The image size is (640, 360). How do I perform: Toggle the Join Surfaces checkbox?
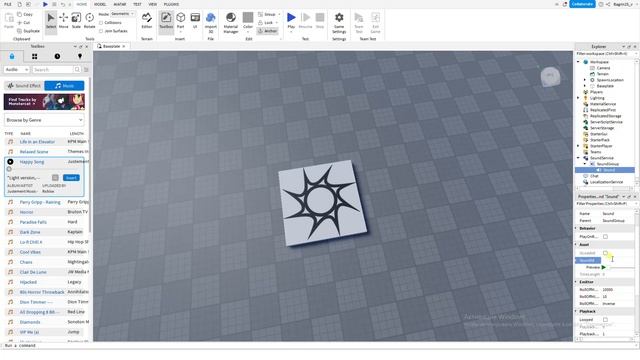tap(101, 31)
